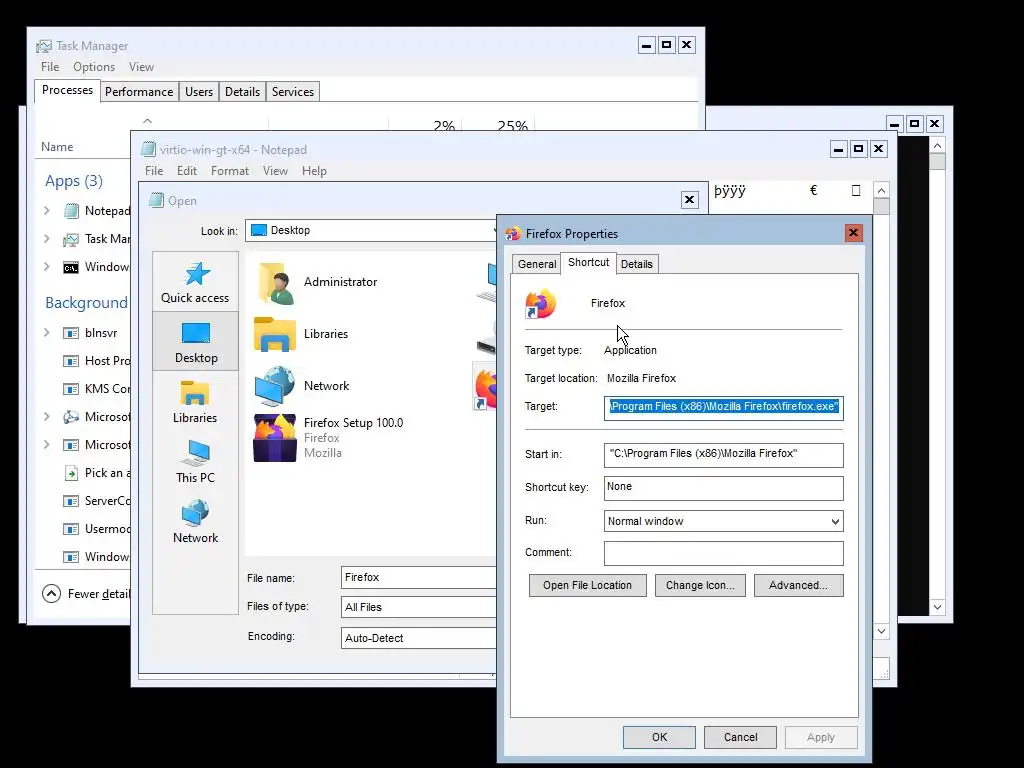Open Task Manager's View menu

[141, 67]
